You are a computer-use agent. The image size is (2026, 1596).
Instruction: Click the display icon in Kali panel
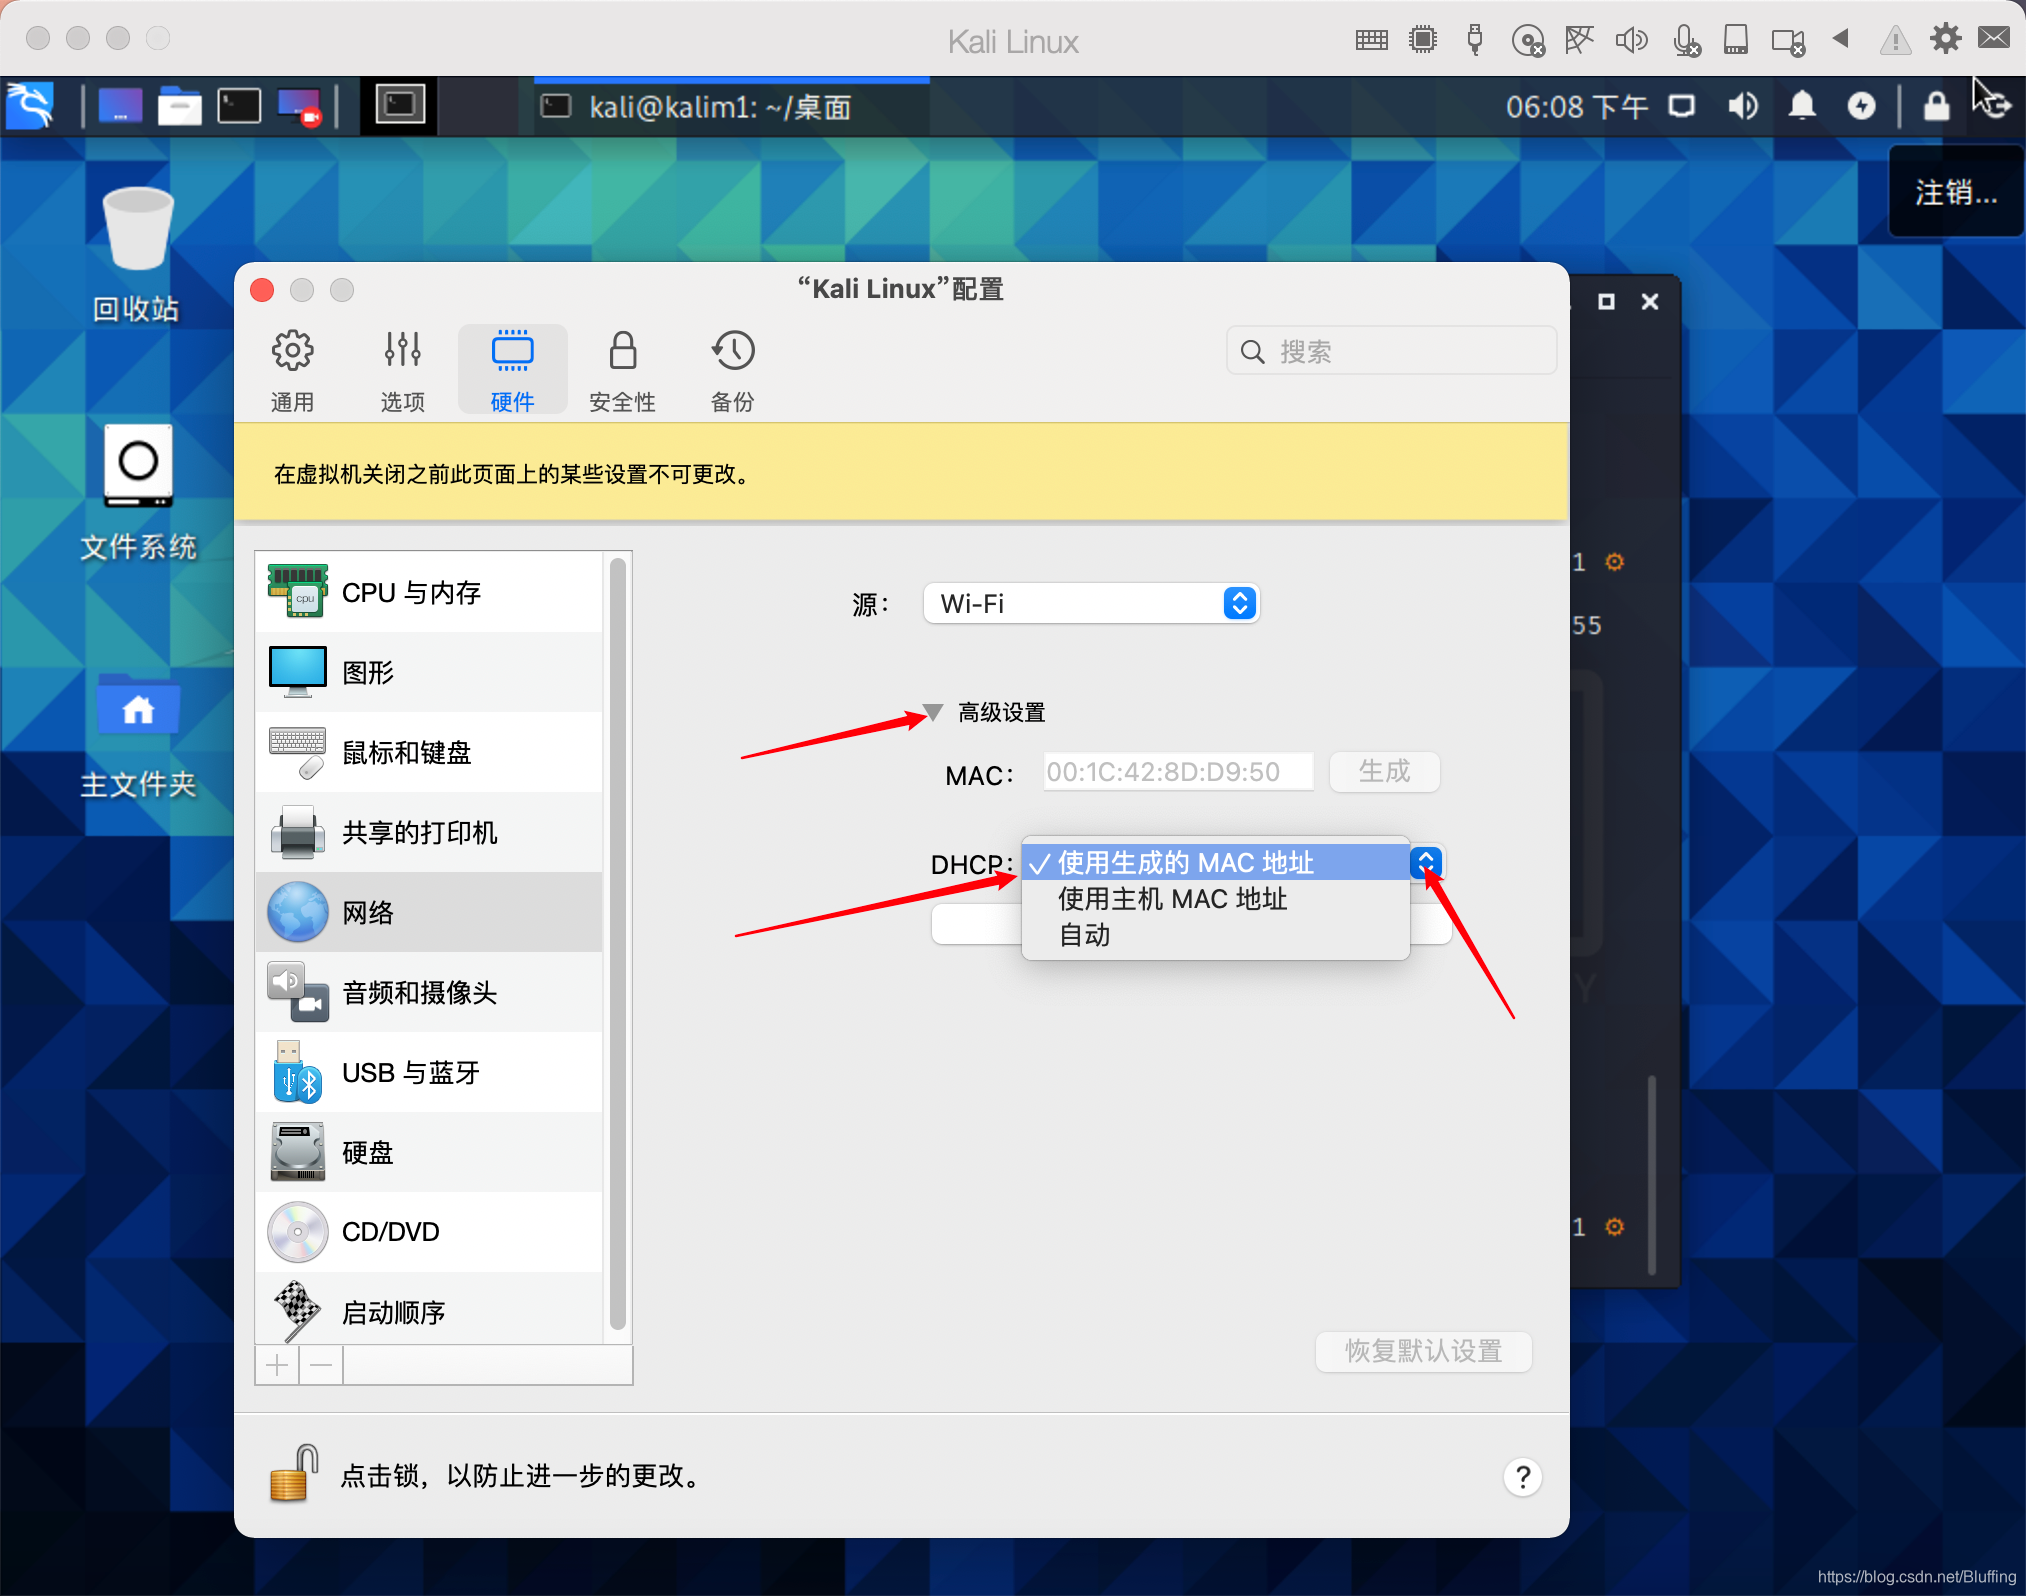coord(1682,106)
